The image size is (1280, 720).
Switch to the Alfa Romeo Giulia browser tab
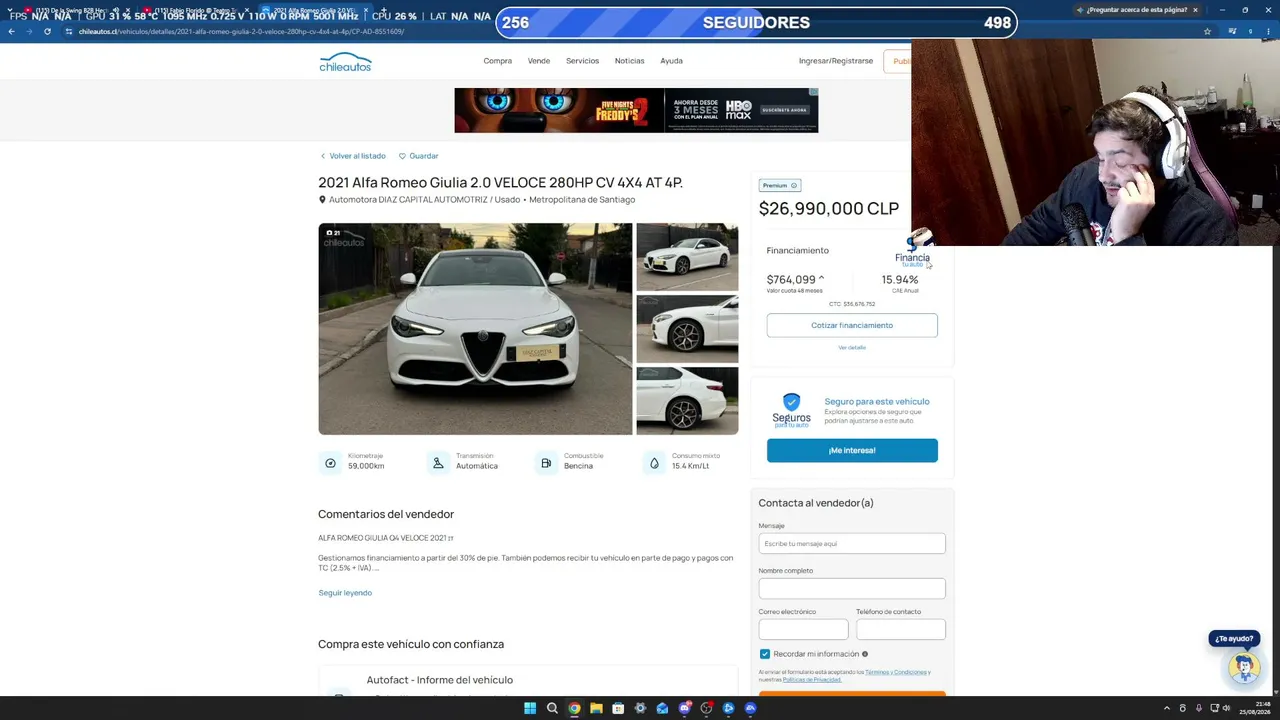pyautogui.click(x=315, y=11)
